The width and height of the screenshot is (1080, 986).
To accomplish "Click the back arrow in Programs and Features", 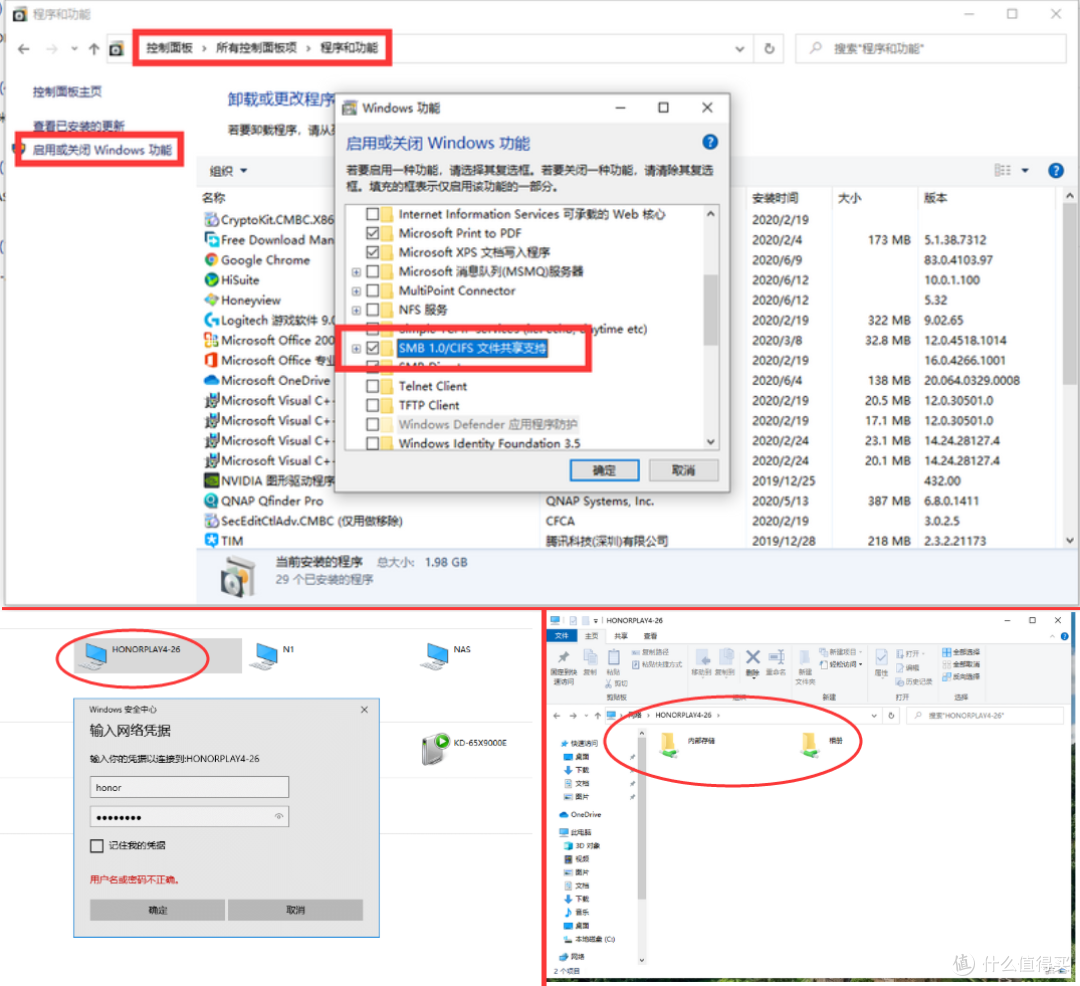I will (23, 49).
